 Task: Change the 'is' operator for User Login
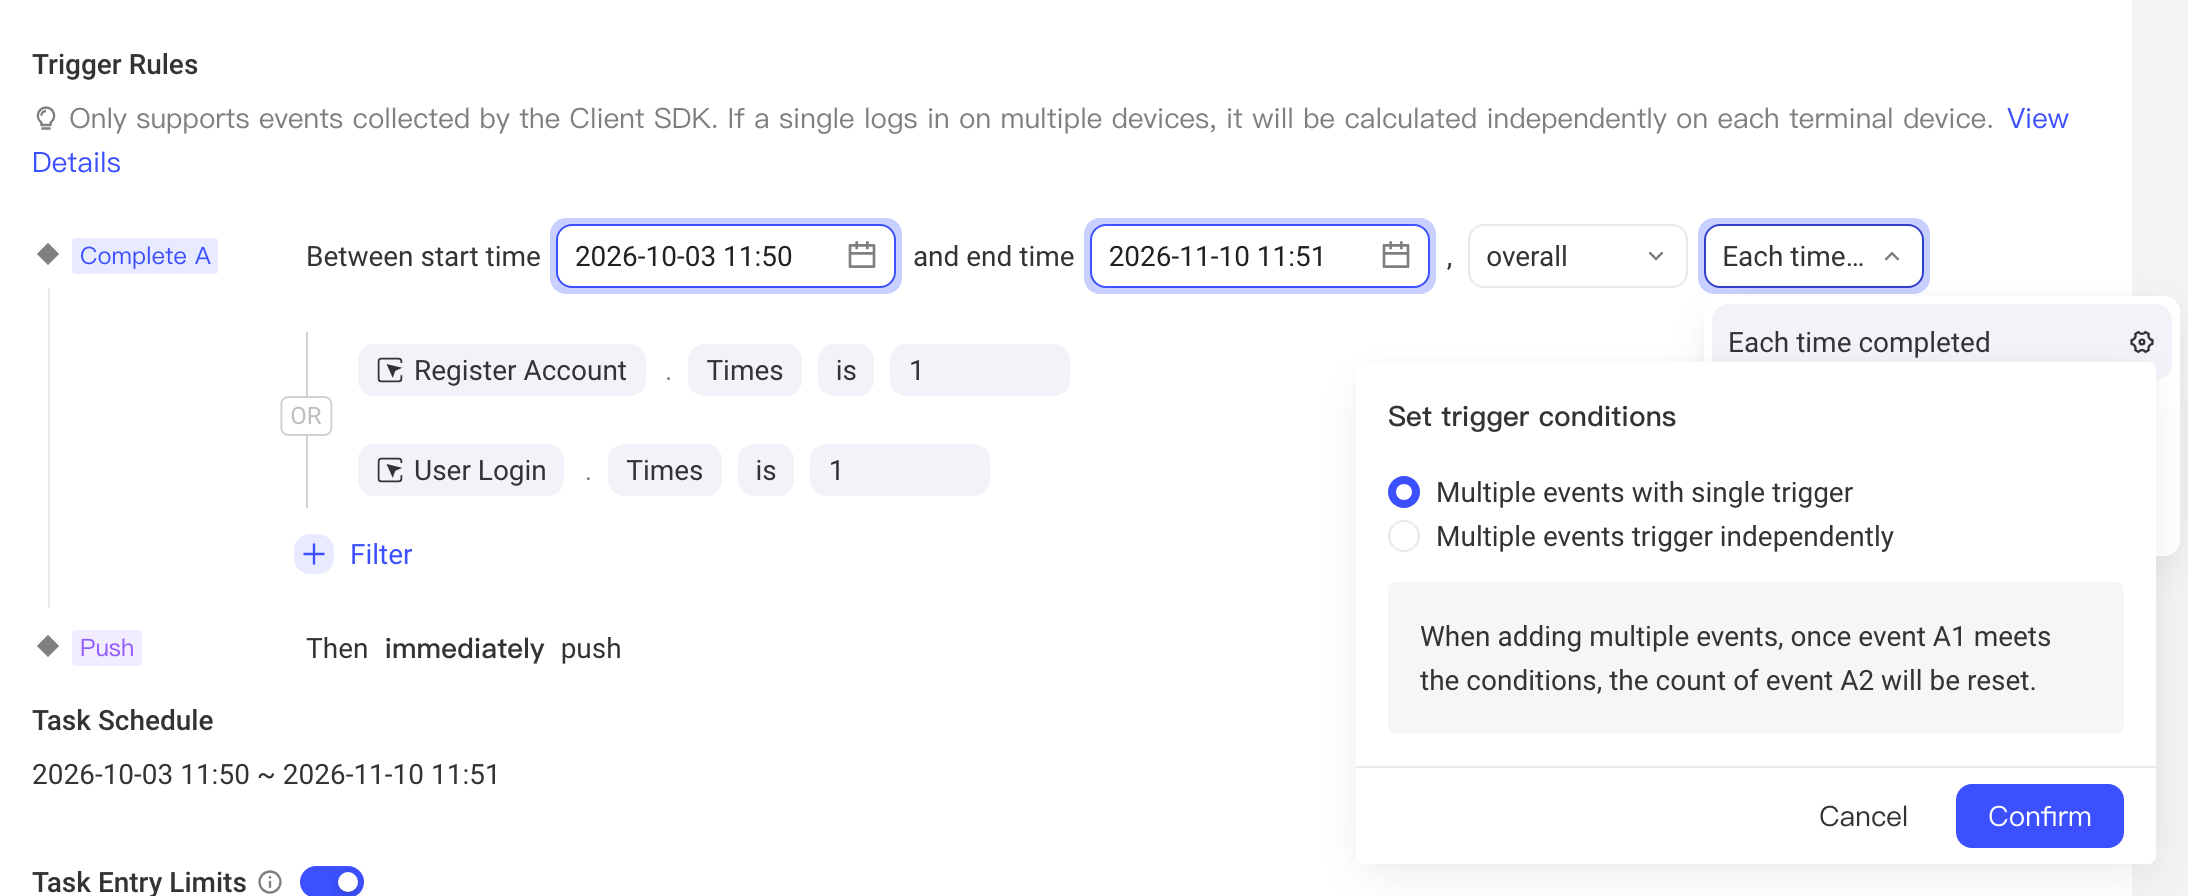(x=766, y=470)
